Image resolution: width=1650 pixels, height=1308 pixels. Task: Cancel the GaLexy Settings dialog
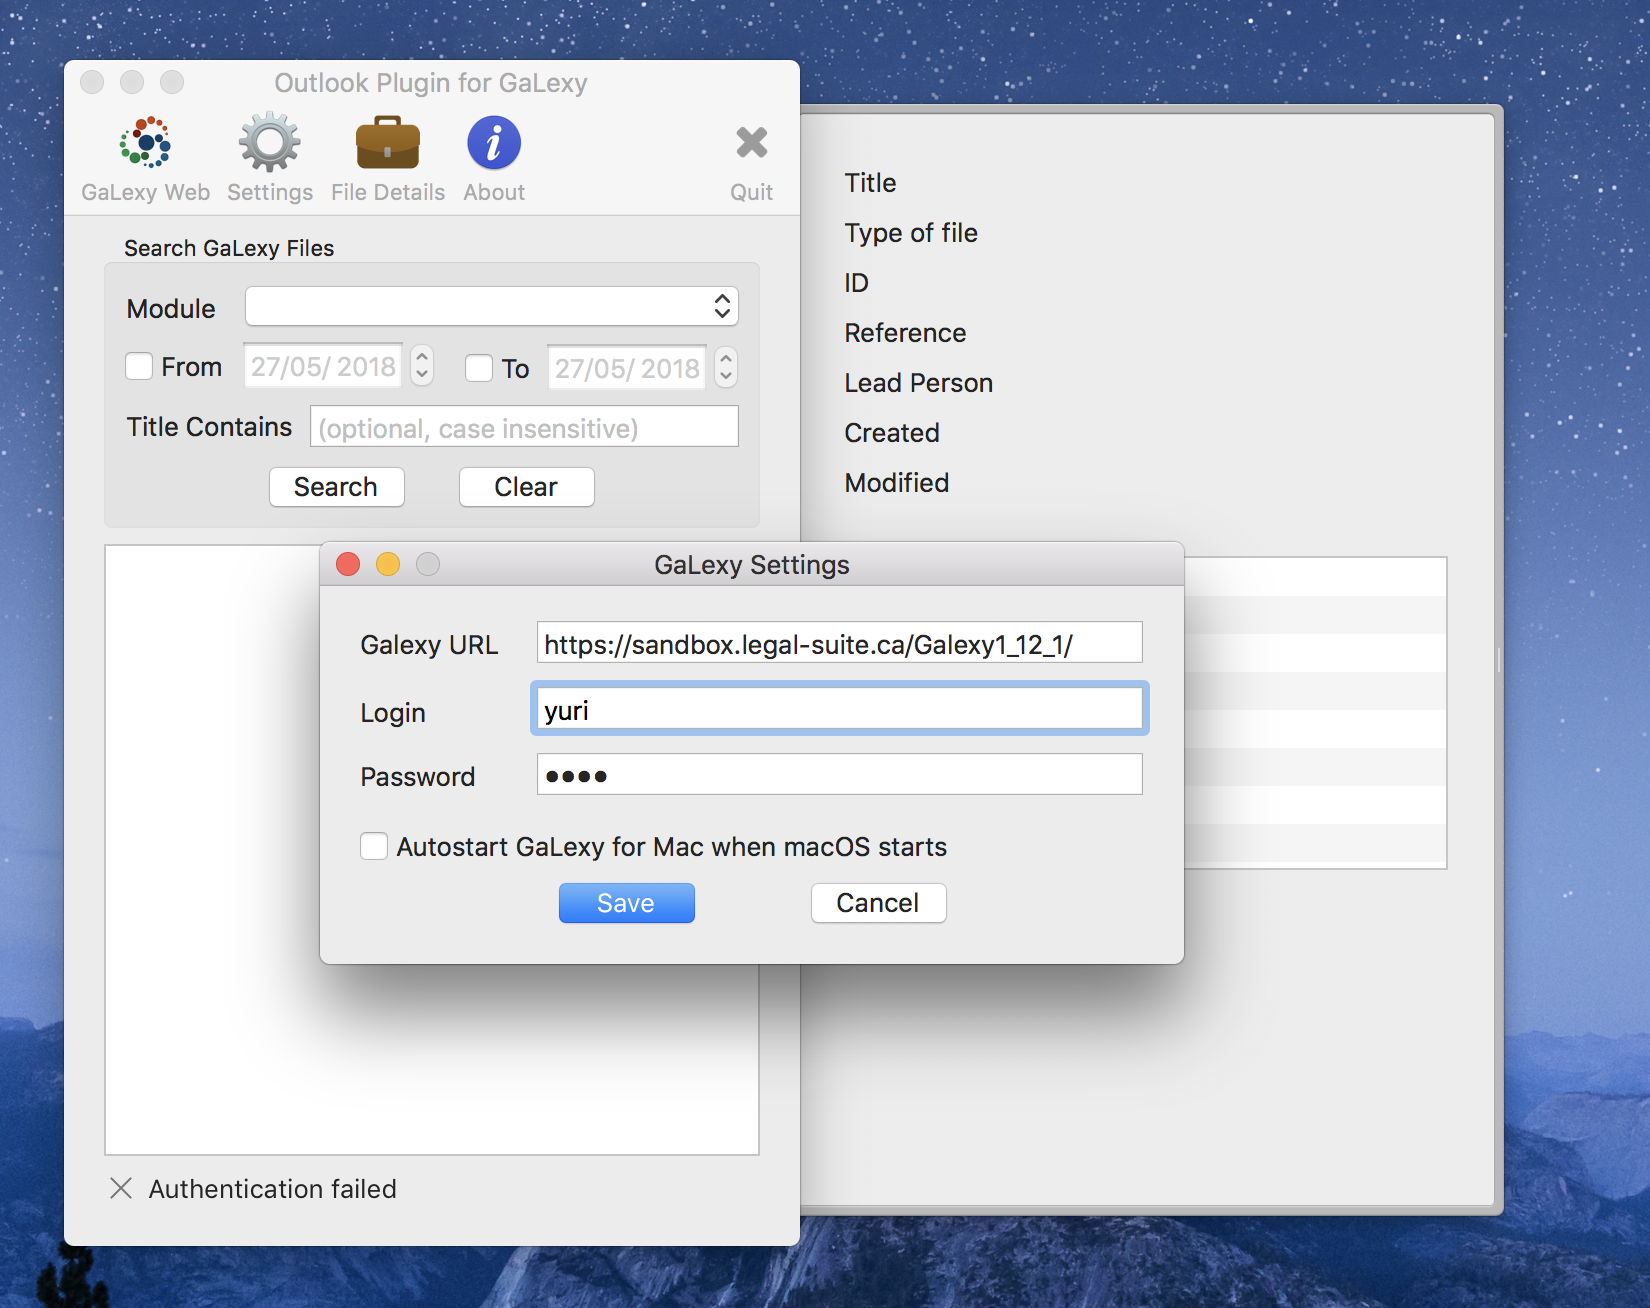(879, 903)
